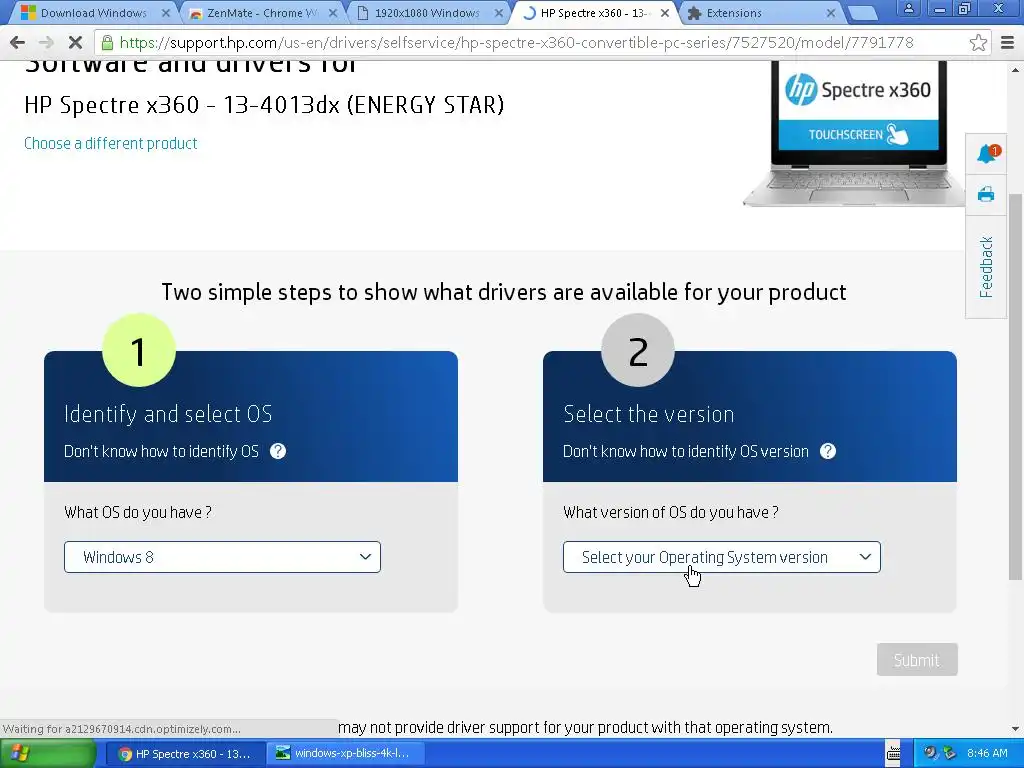Open the Windows 8 OS dropdown
Viewport: 1024px width, 768px height.
click(x=222, y=557)
